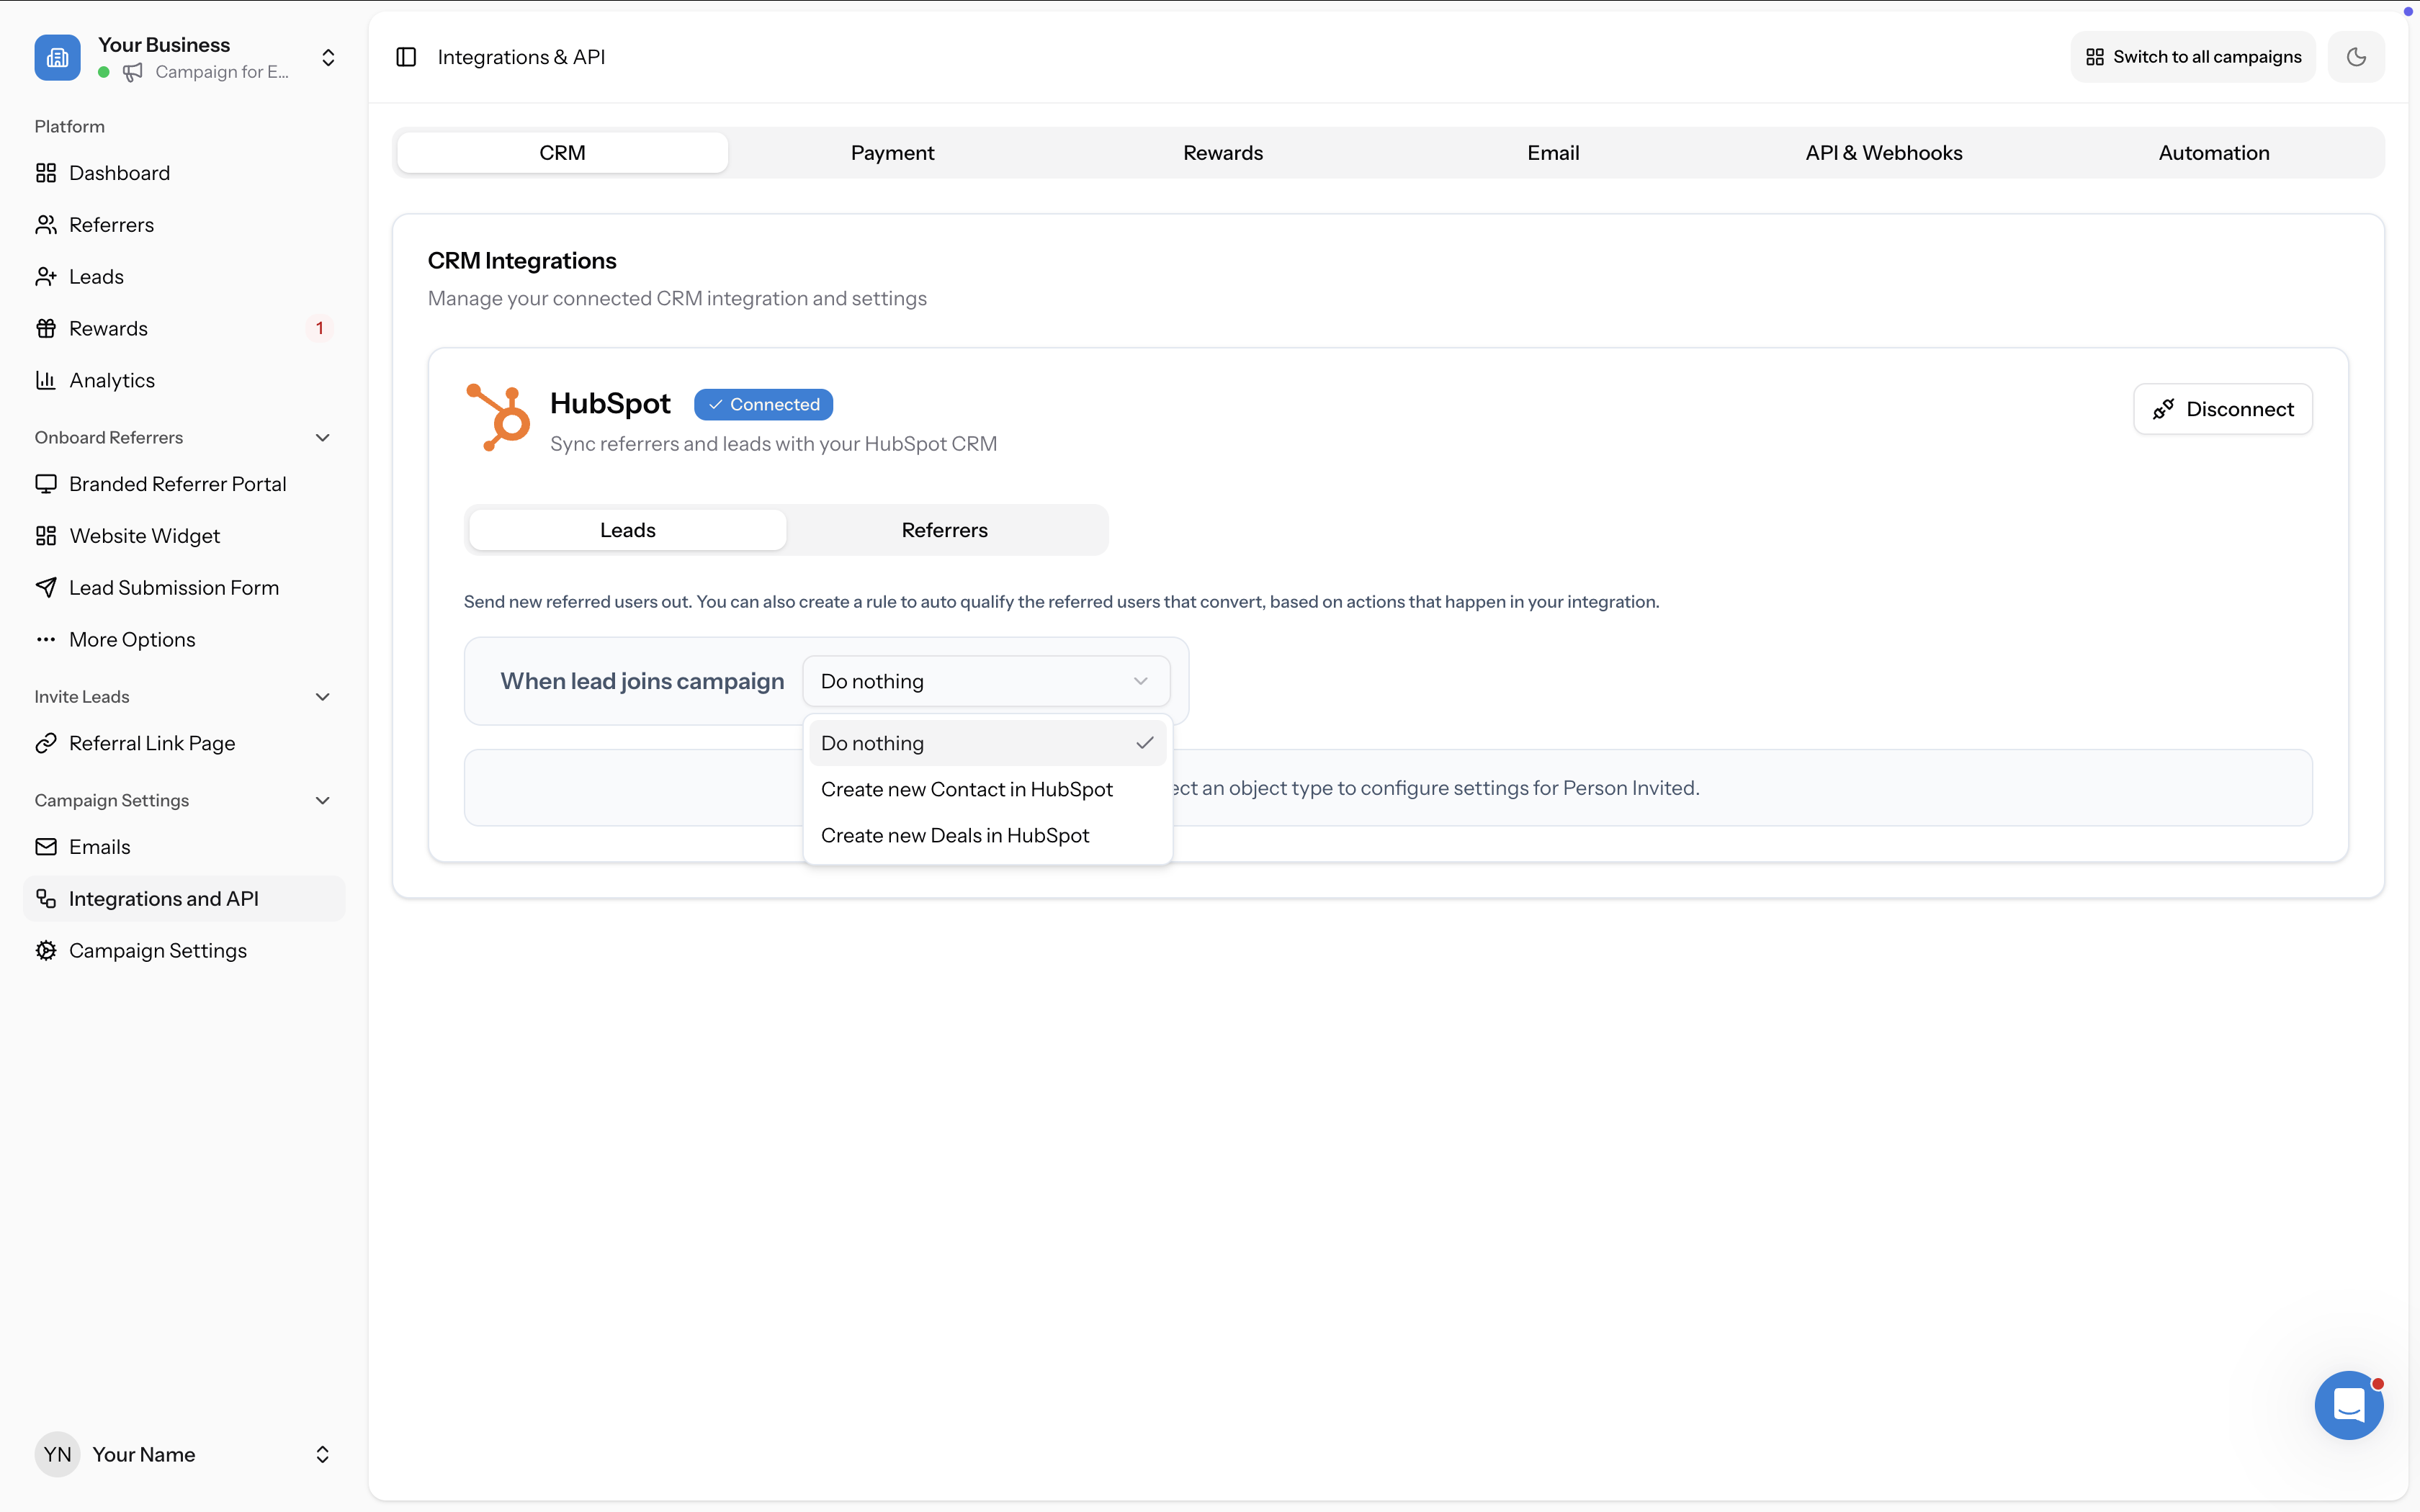
Task: Click the Disconnect button
Action: (x=2222, y=408)
